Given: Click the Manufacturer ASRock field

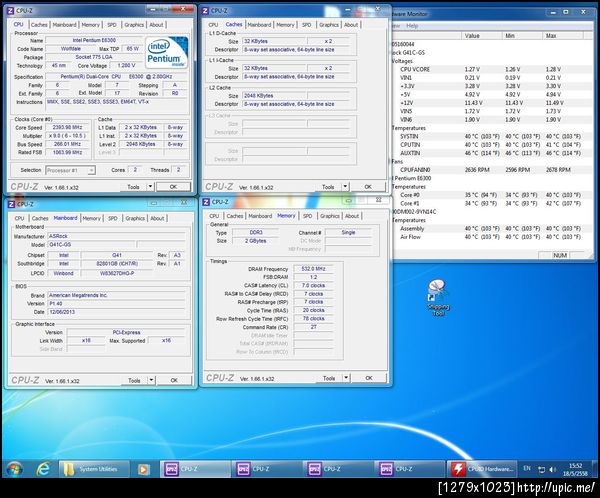Looking at the screenshot, I should tap(116, 236).
